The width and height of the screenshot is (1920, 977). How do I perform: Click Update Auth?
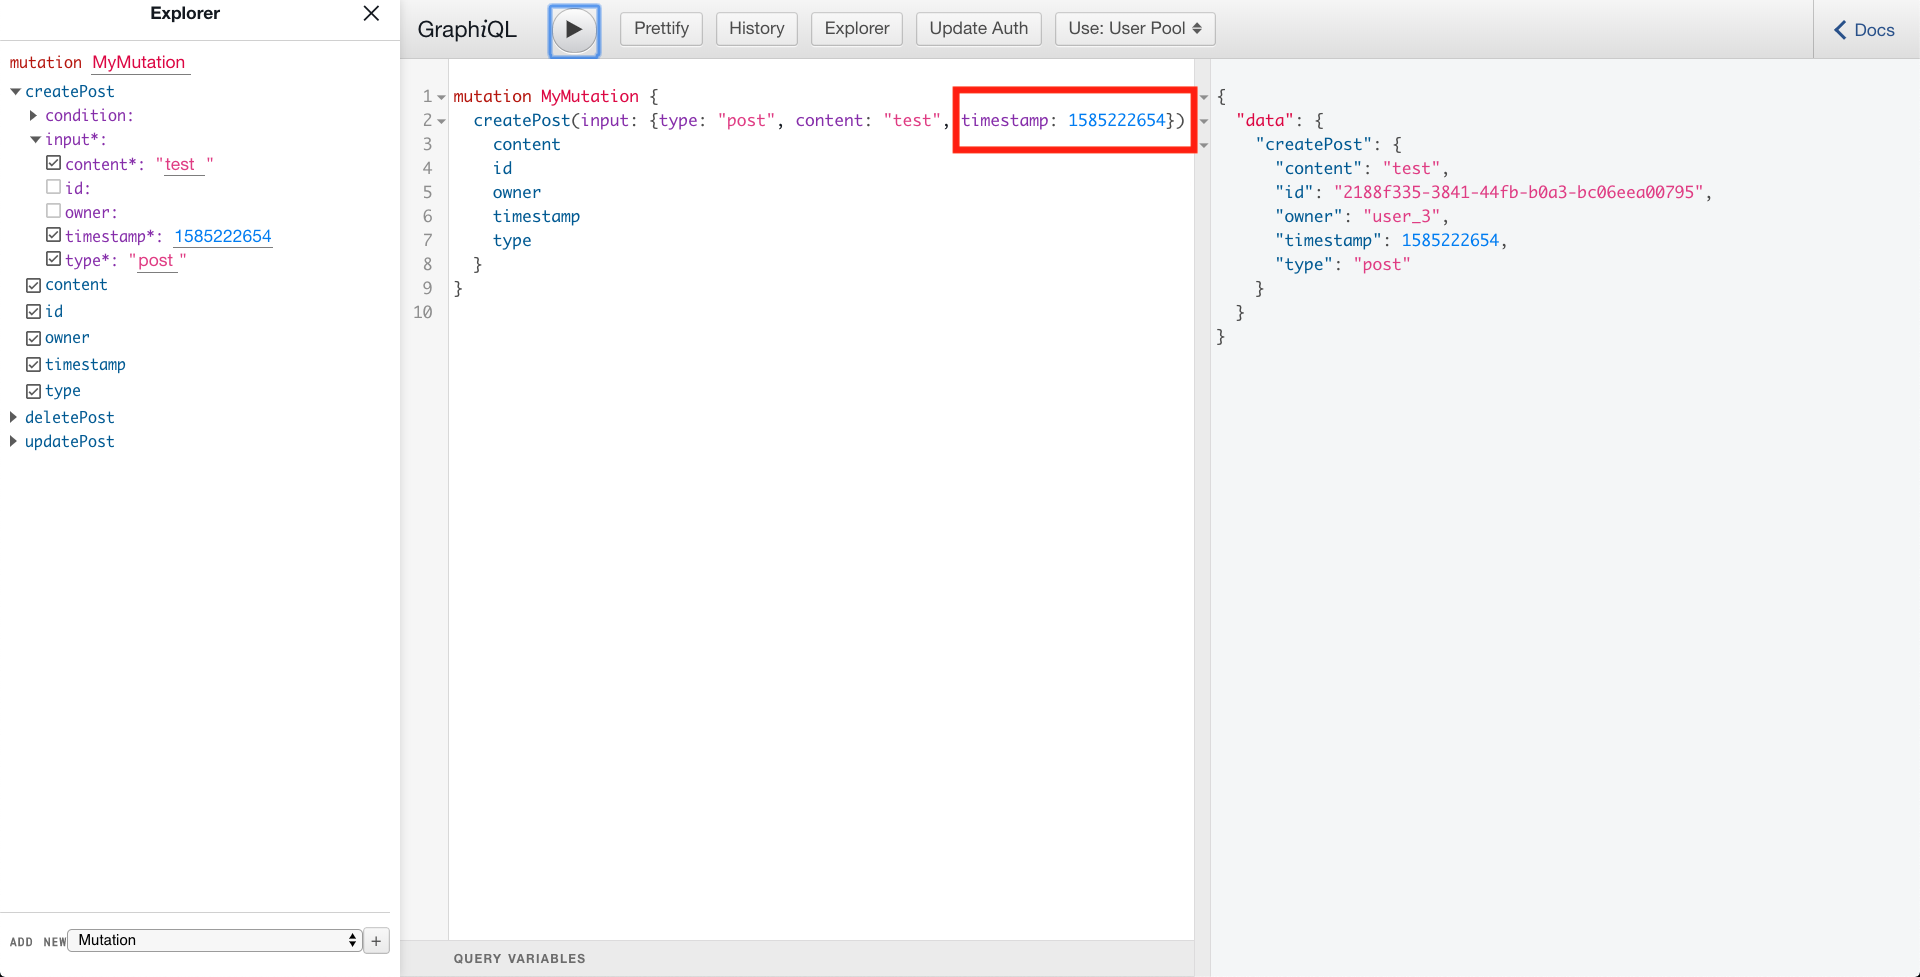coord(978,29)
